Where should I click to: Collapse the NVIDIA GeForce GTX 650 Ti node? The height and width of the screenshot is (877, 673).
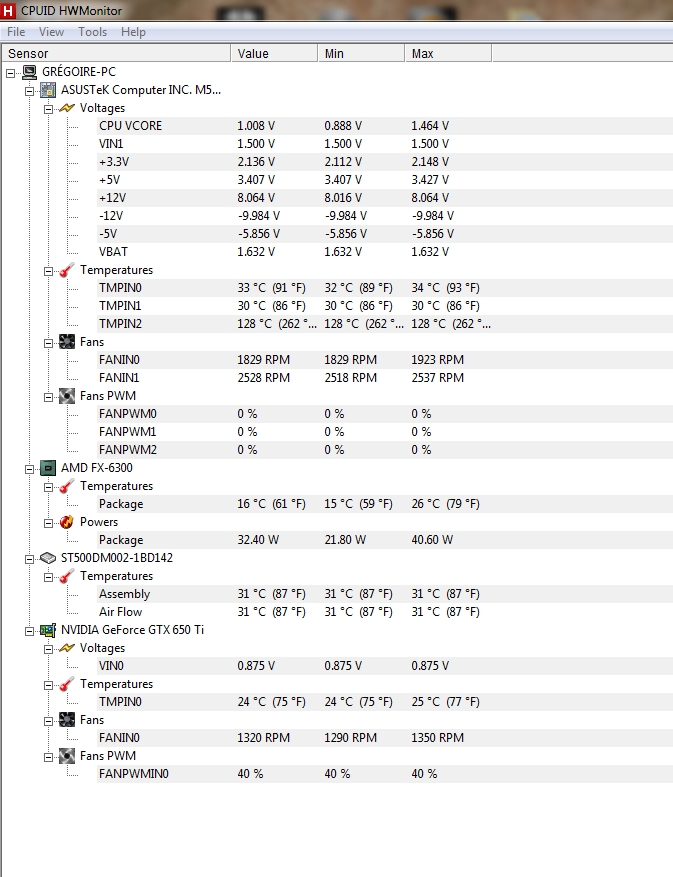pos(29,631)
